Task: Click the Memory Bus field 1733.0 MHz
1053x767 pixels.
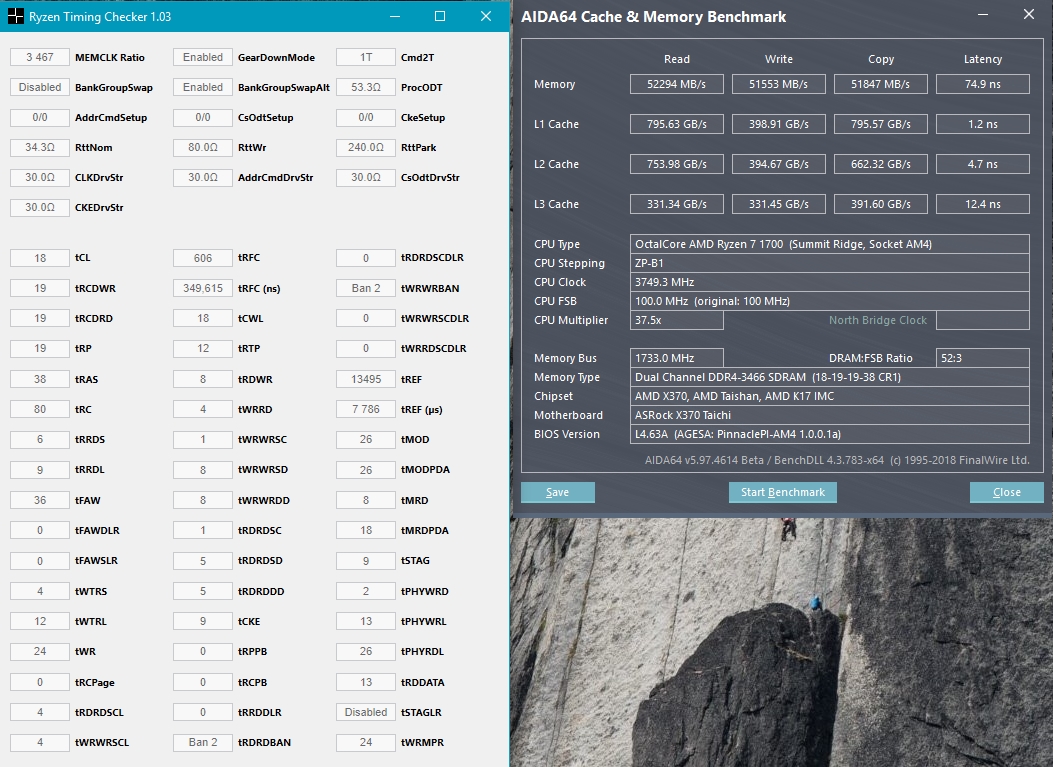Action: (x=676, y=358)
